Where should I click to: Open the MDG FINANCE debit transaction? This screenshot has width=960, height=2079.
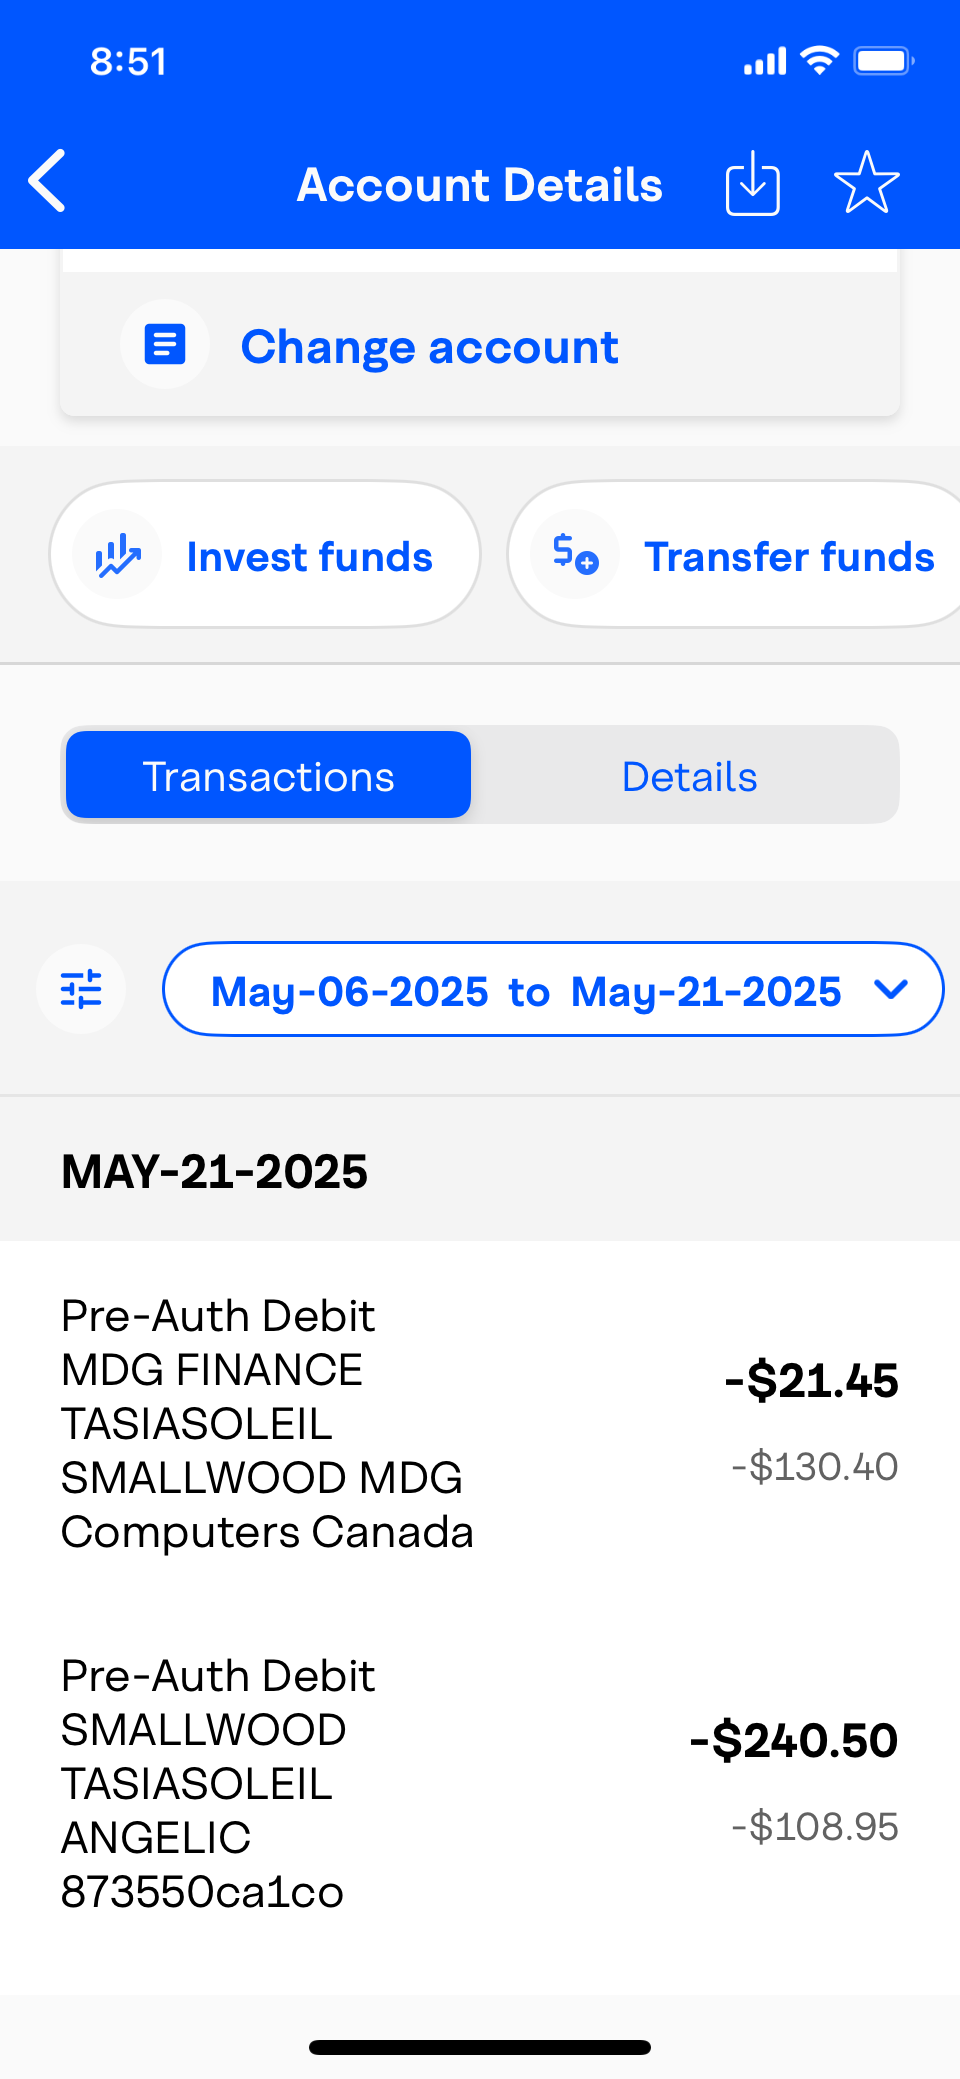tap(267, 1423)
